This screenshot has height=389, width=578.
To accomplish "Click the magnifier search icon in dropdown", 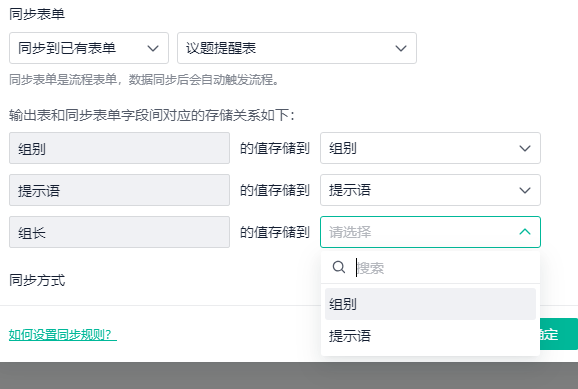I will click(x=339, y=267).
